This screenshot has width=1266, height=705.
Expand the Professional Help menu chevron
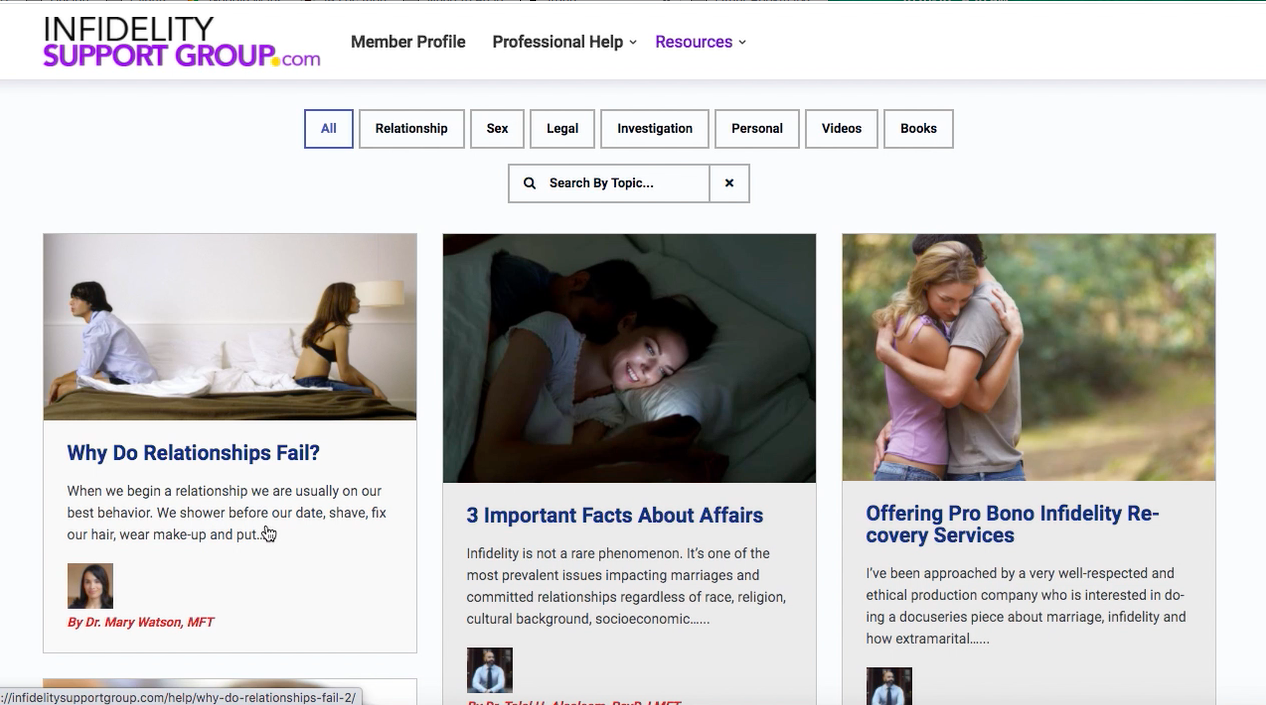tap(633, 42)
